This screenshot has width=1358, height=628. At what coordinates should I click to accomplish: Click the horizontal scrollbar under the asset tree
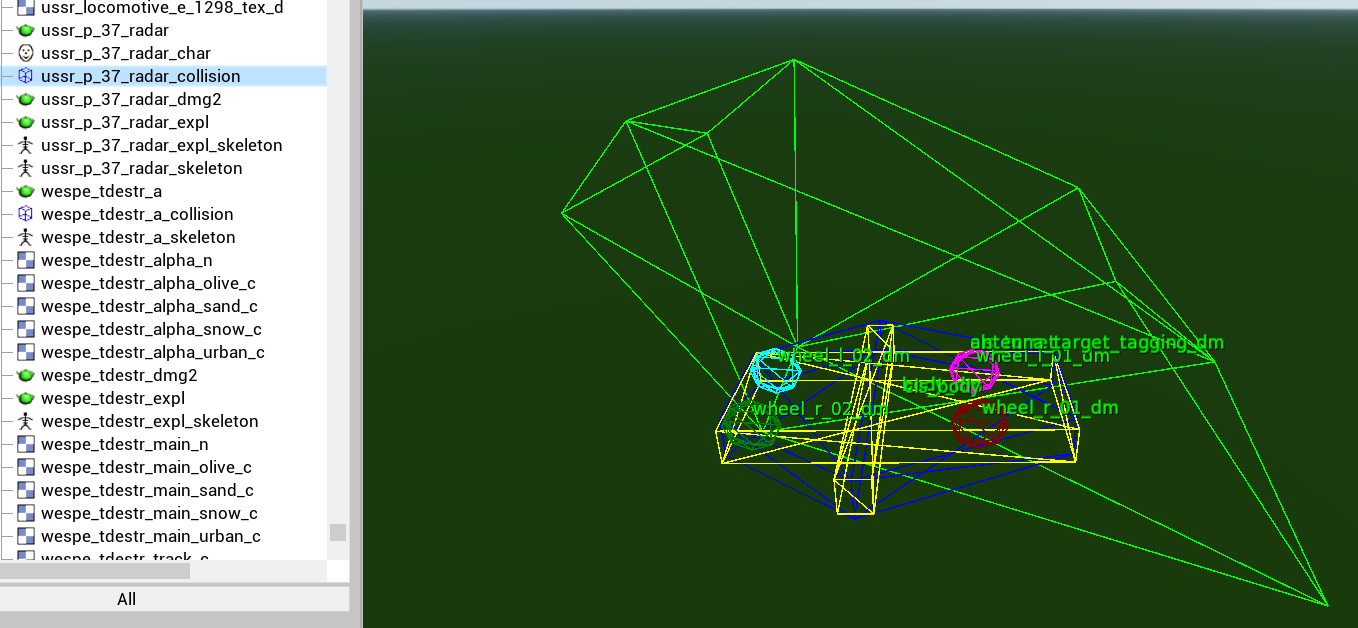coord(95,571)
